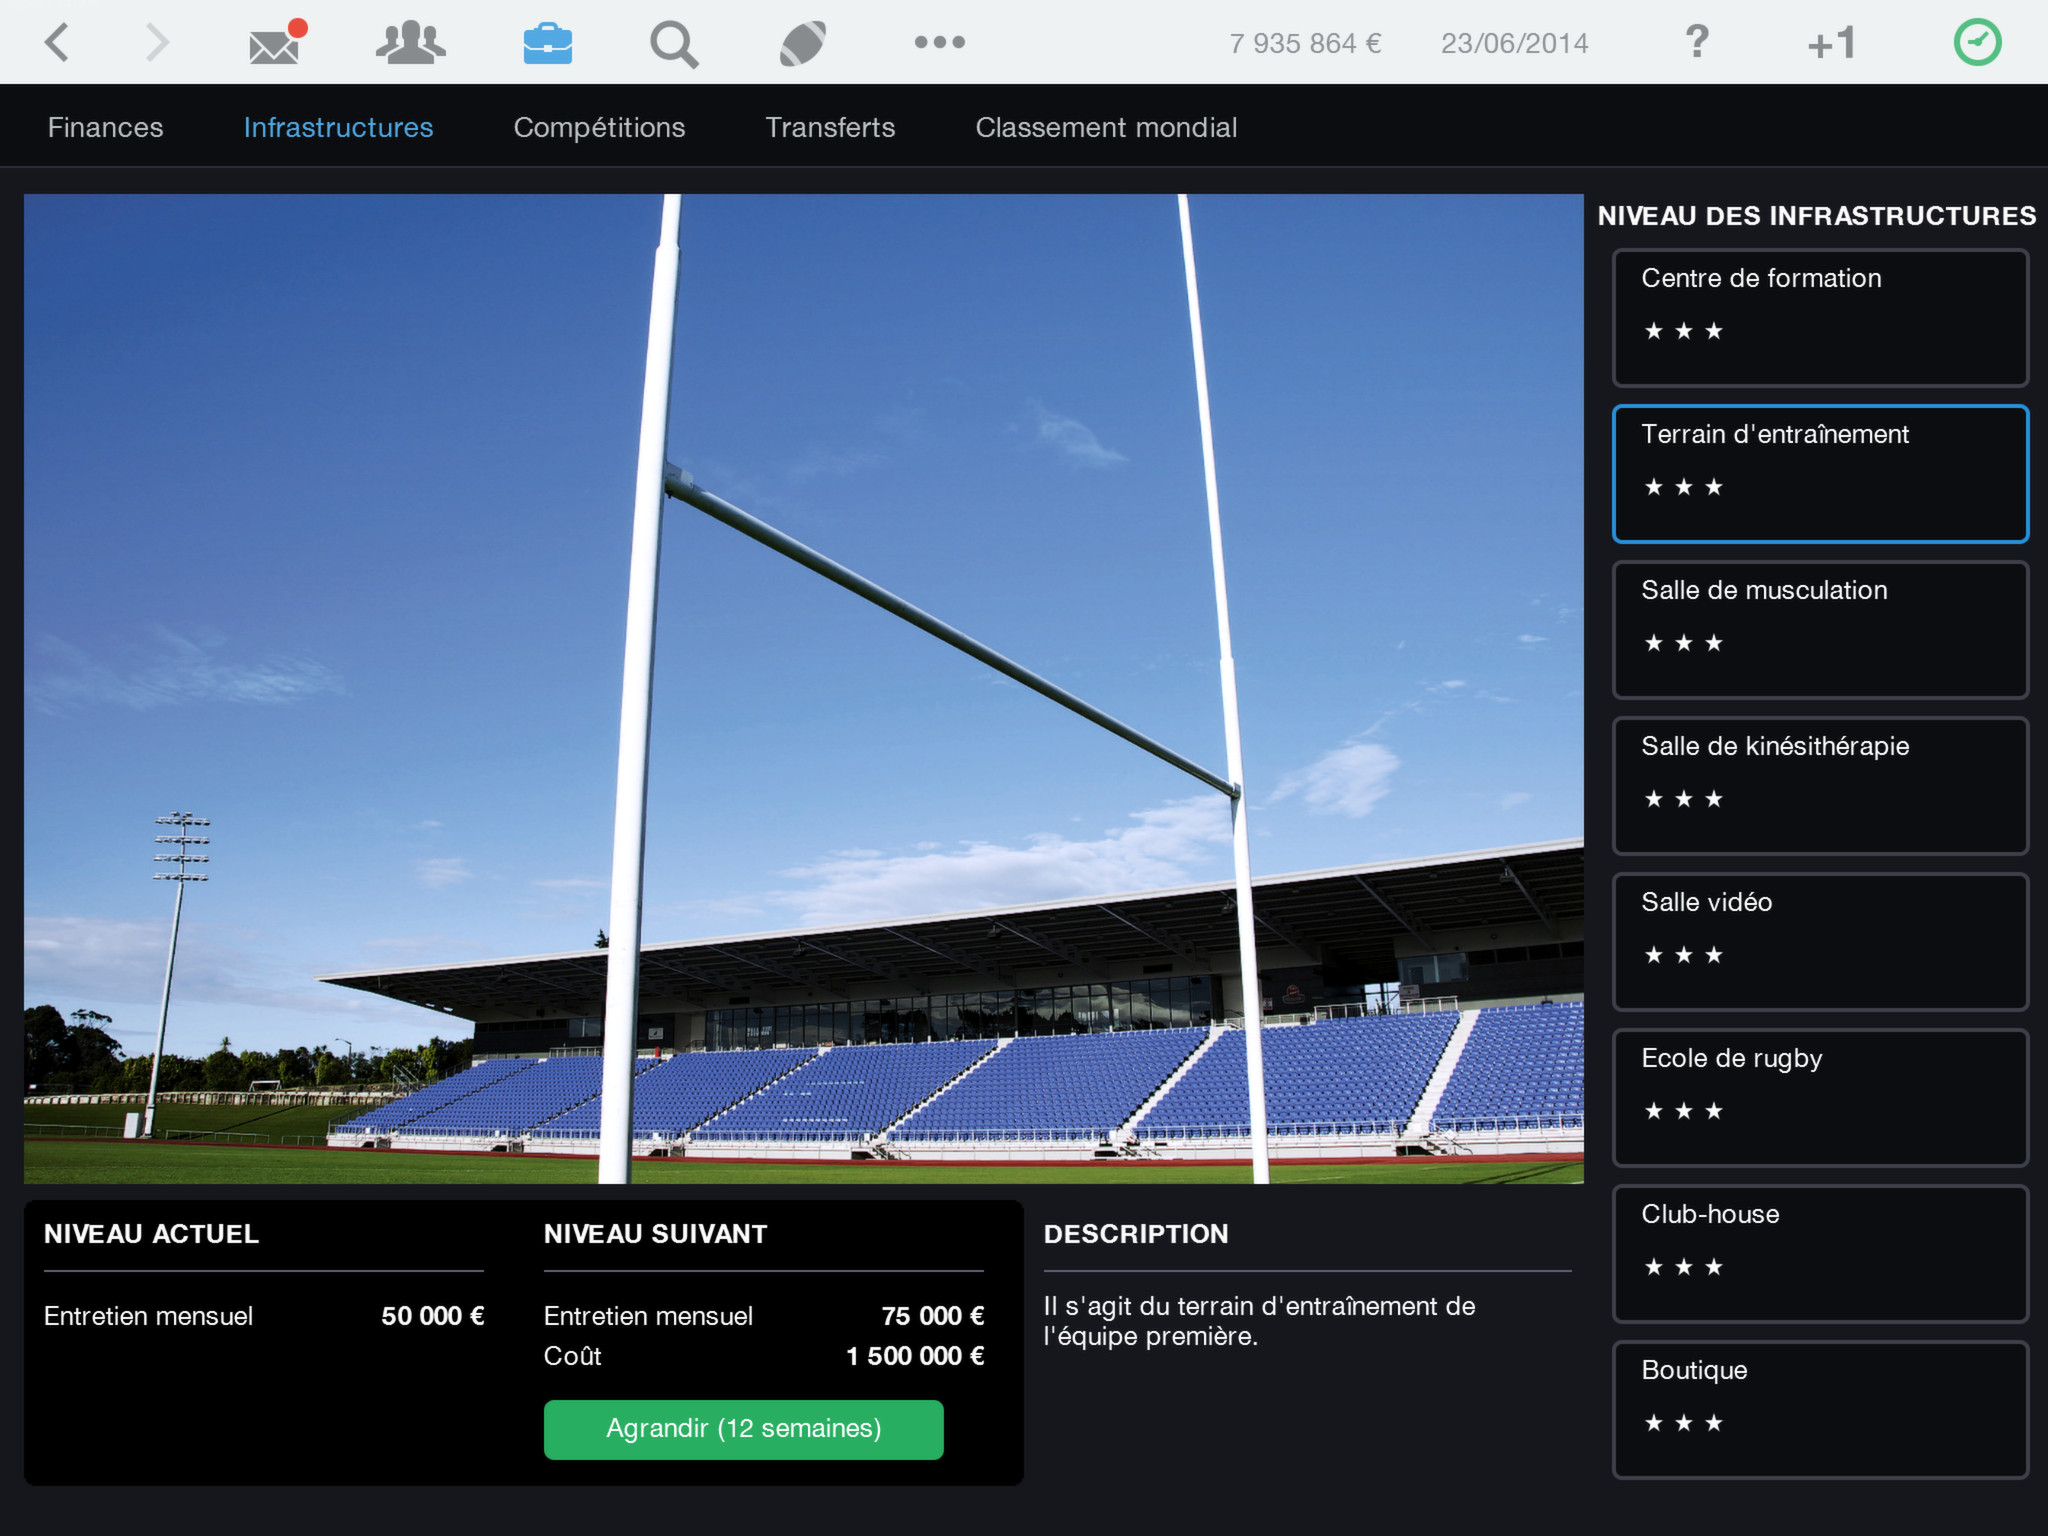Image resolution: width=2048 pixels, height=1536 pixels.
Task: Switch to the Finances tab
Action: tap(104, 127)
